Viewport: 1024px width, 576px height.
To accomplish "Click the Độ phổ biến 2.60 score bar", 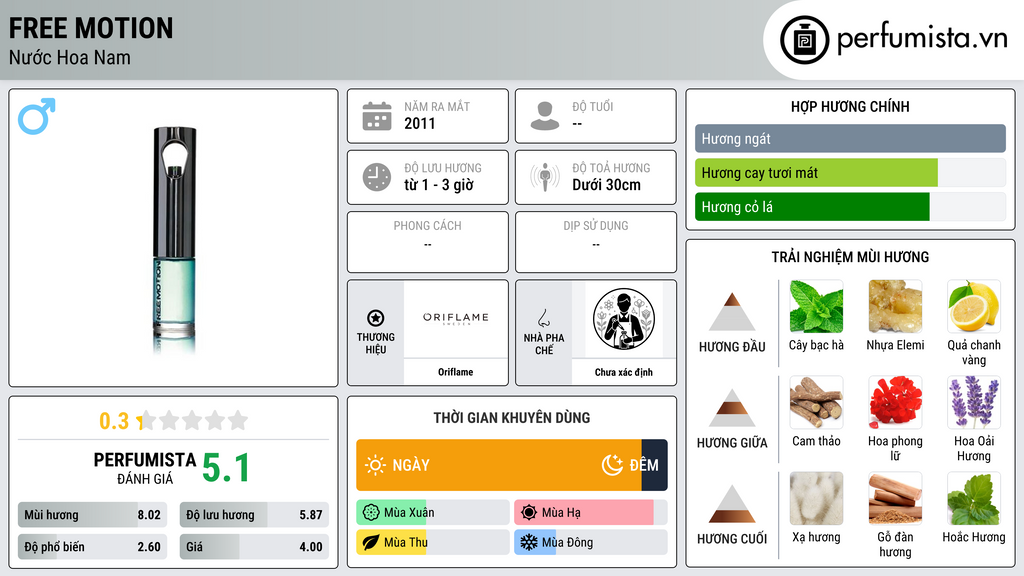I will (92, 547).
